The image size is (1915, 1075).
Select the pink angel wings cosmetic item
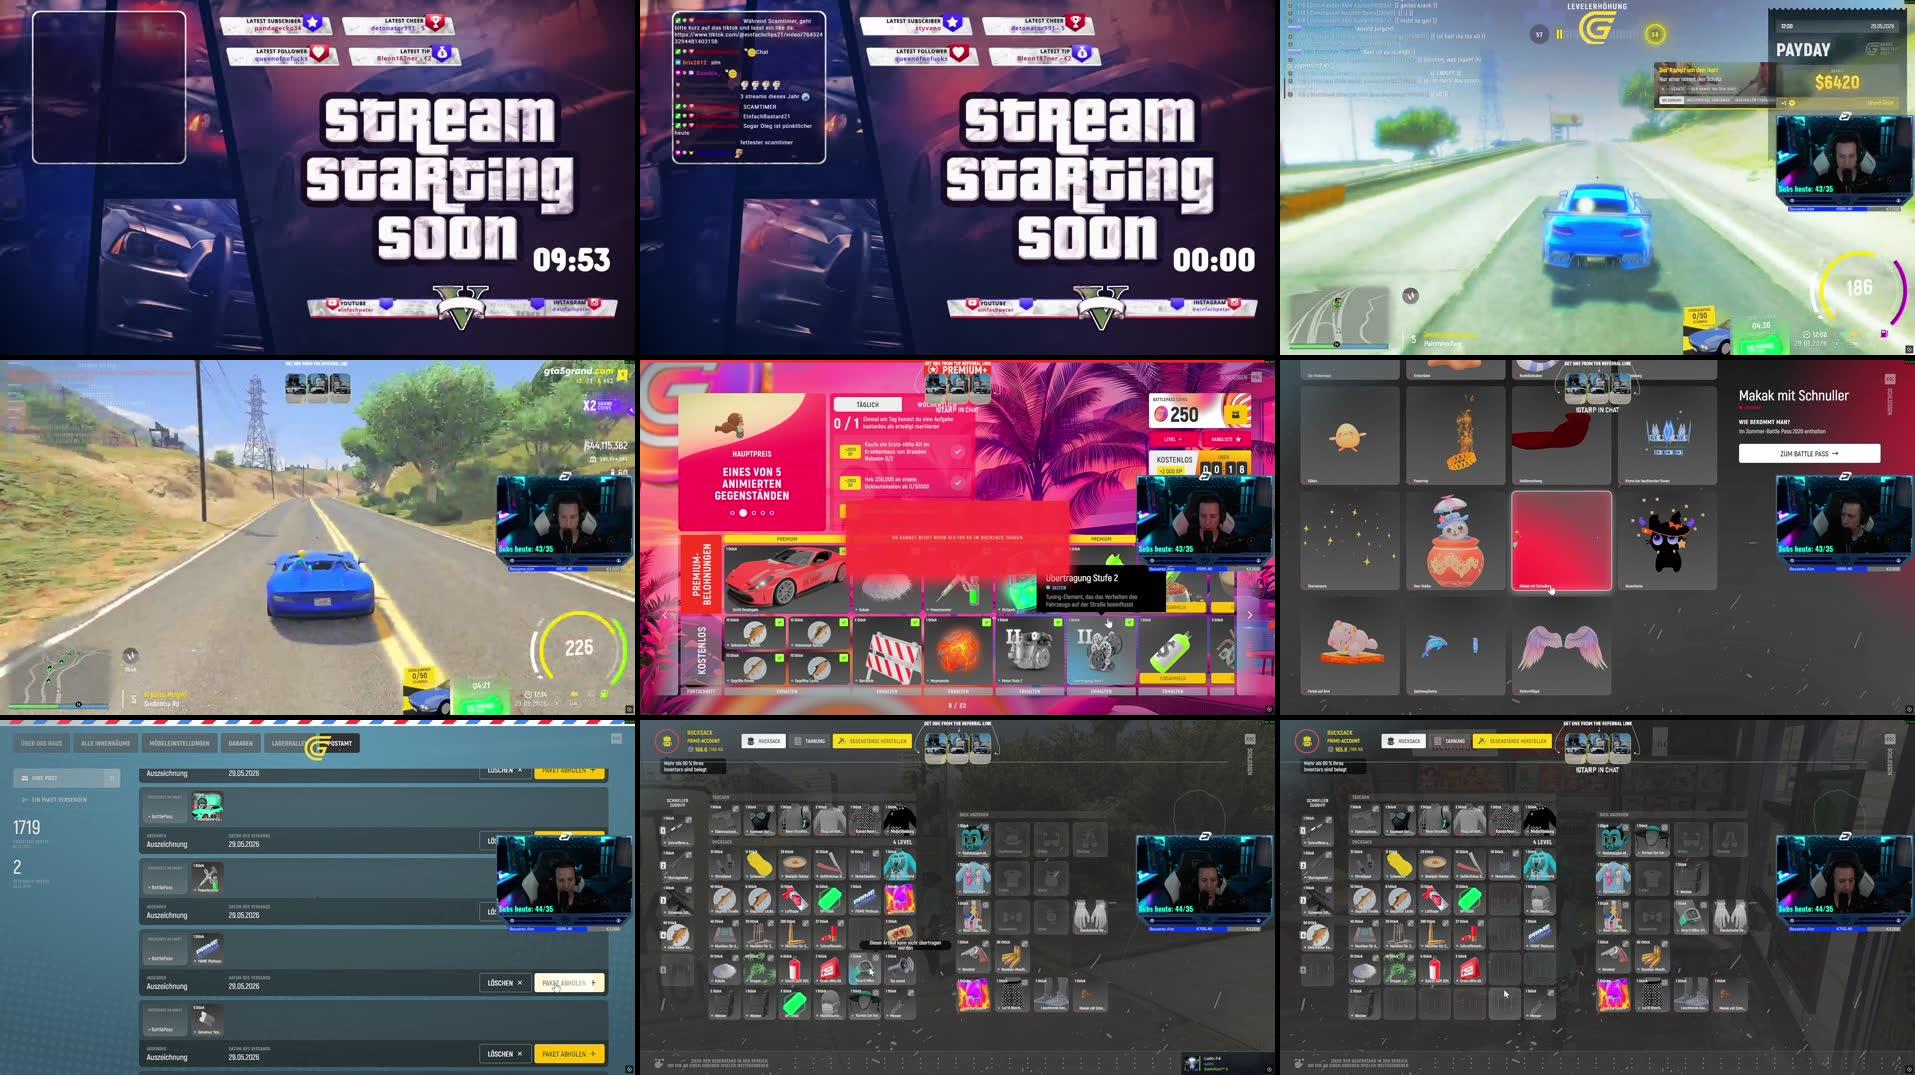(x=1561, y=646)
